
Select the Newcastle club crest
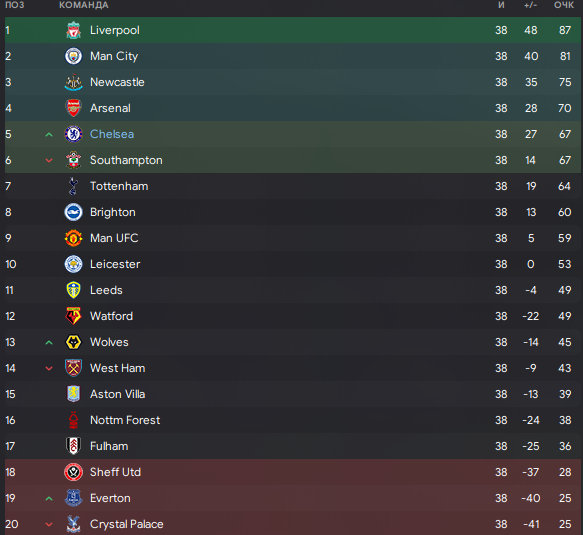point(74,82)
